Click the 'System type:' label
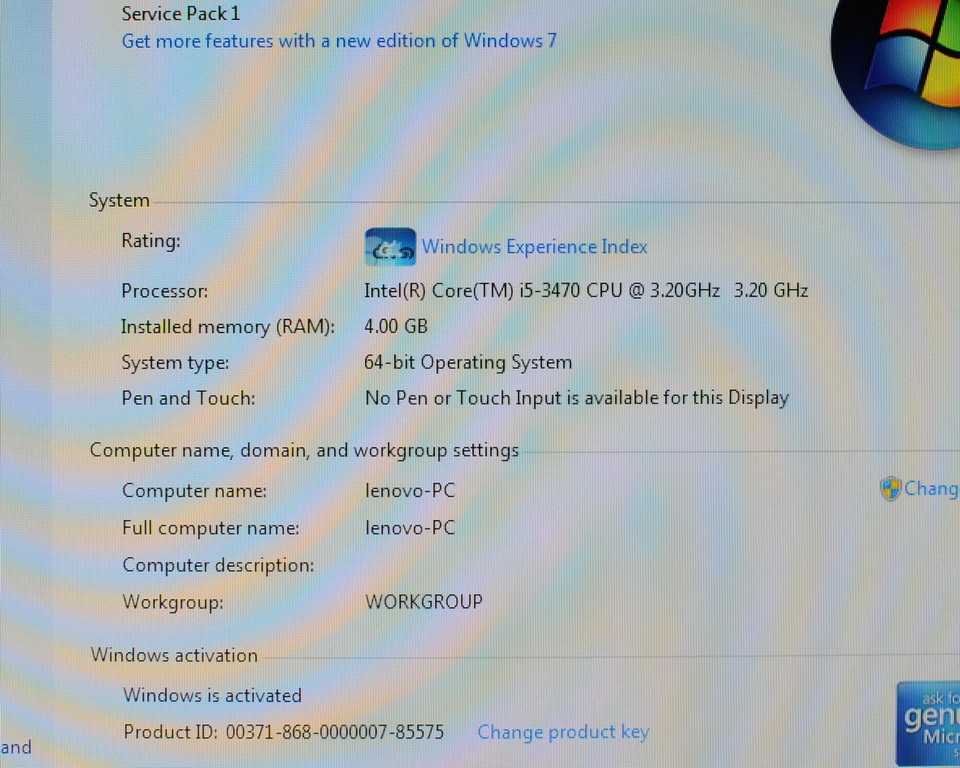This screenshot has width=960, height=768. [175, 363]
